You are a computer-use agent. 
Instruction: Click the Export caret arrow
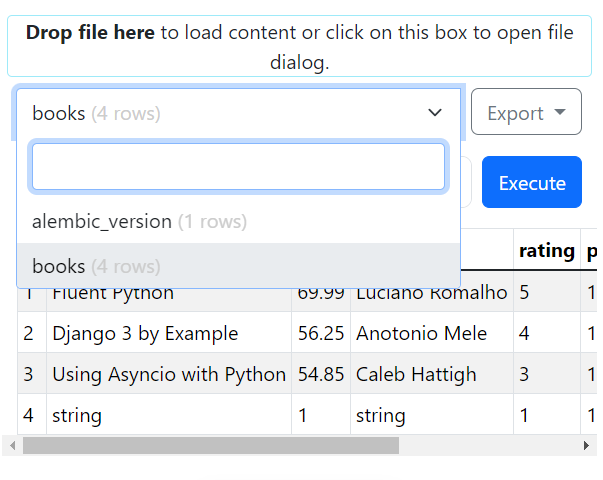pyautogui.click(x=560, y=112)
